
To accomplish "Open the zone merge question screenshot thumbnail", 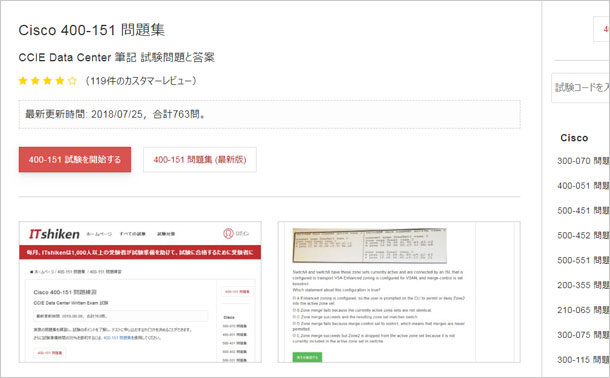I will click(399, 292).
